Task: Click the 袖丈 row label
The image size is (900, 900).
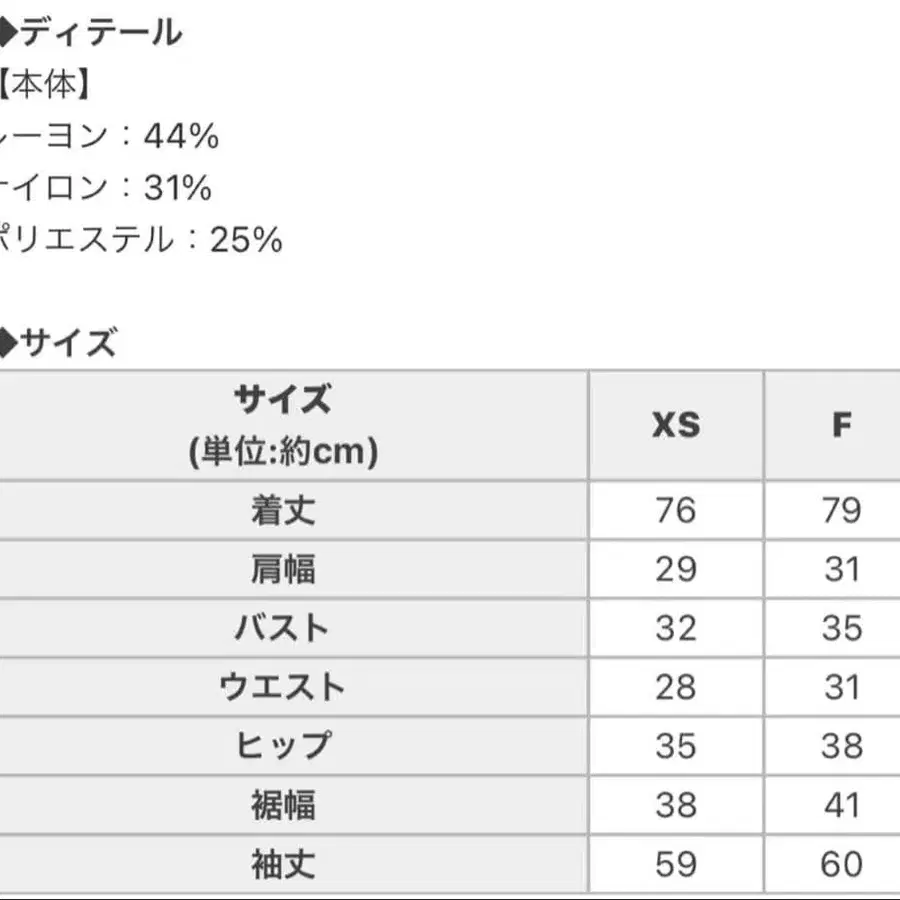Action: tap(283, 864)
